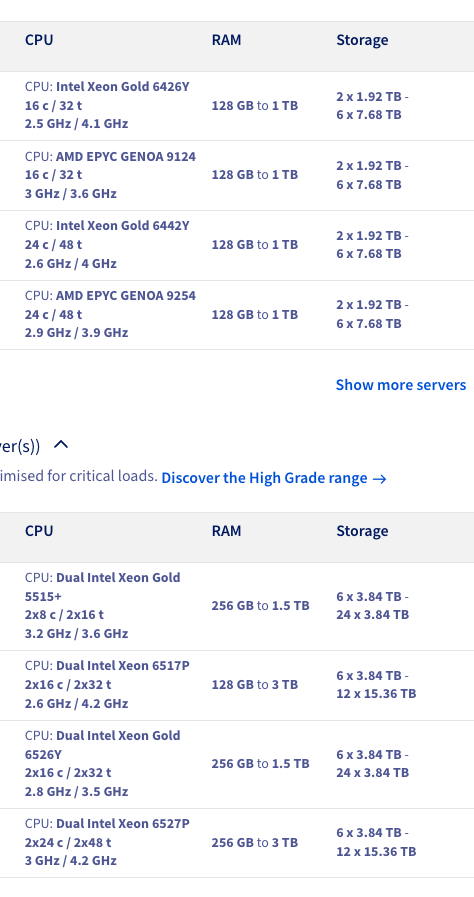Click the CPU header in the top table
The height and width of the screenshot is (897, 474).
[39, 40]
